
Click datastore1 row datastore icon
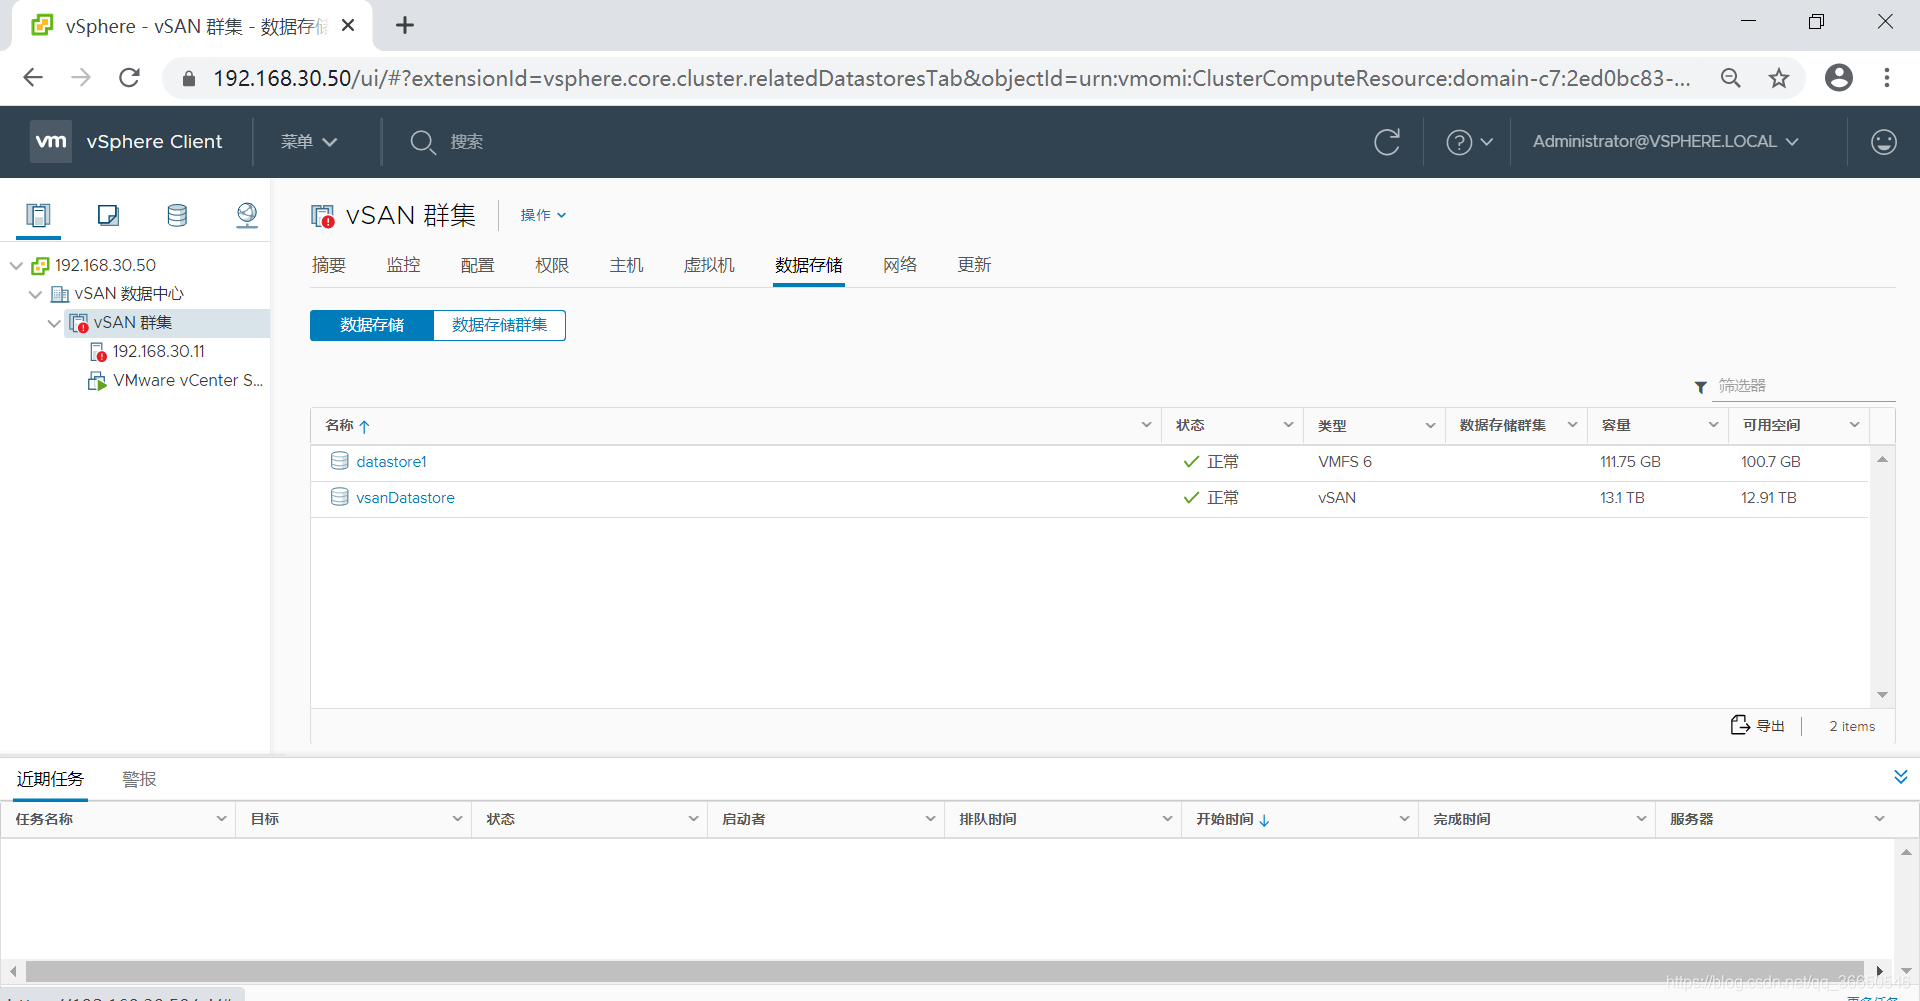click(340, 461)
